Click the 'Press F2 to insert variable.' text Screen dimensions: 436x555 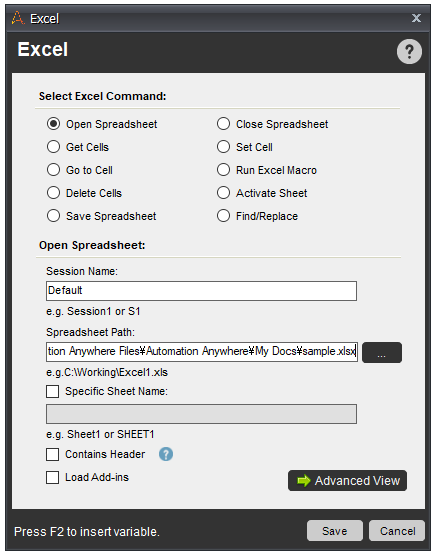[87, 532]
